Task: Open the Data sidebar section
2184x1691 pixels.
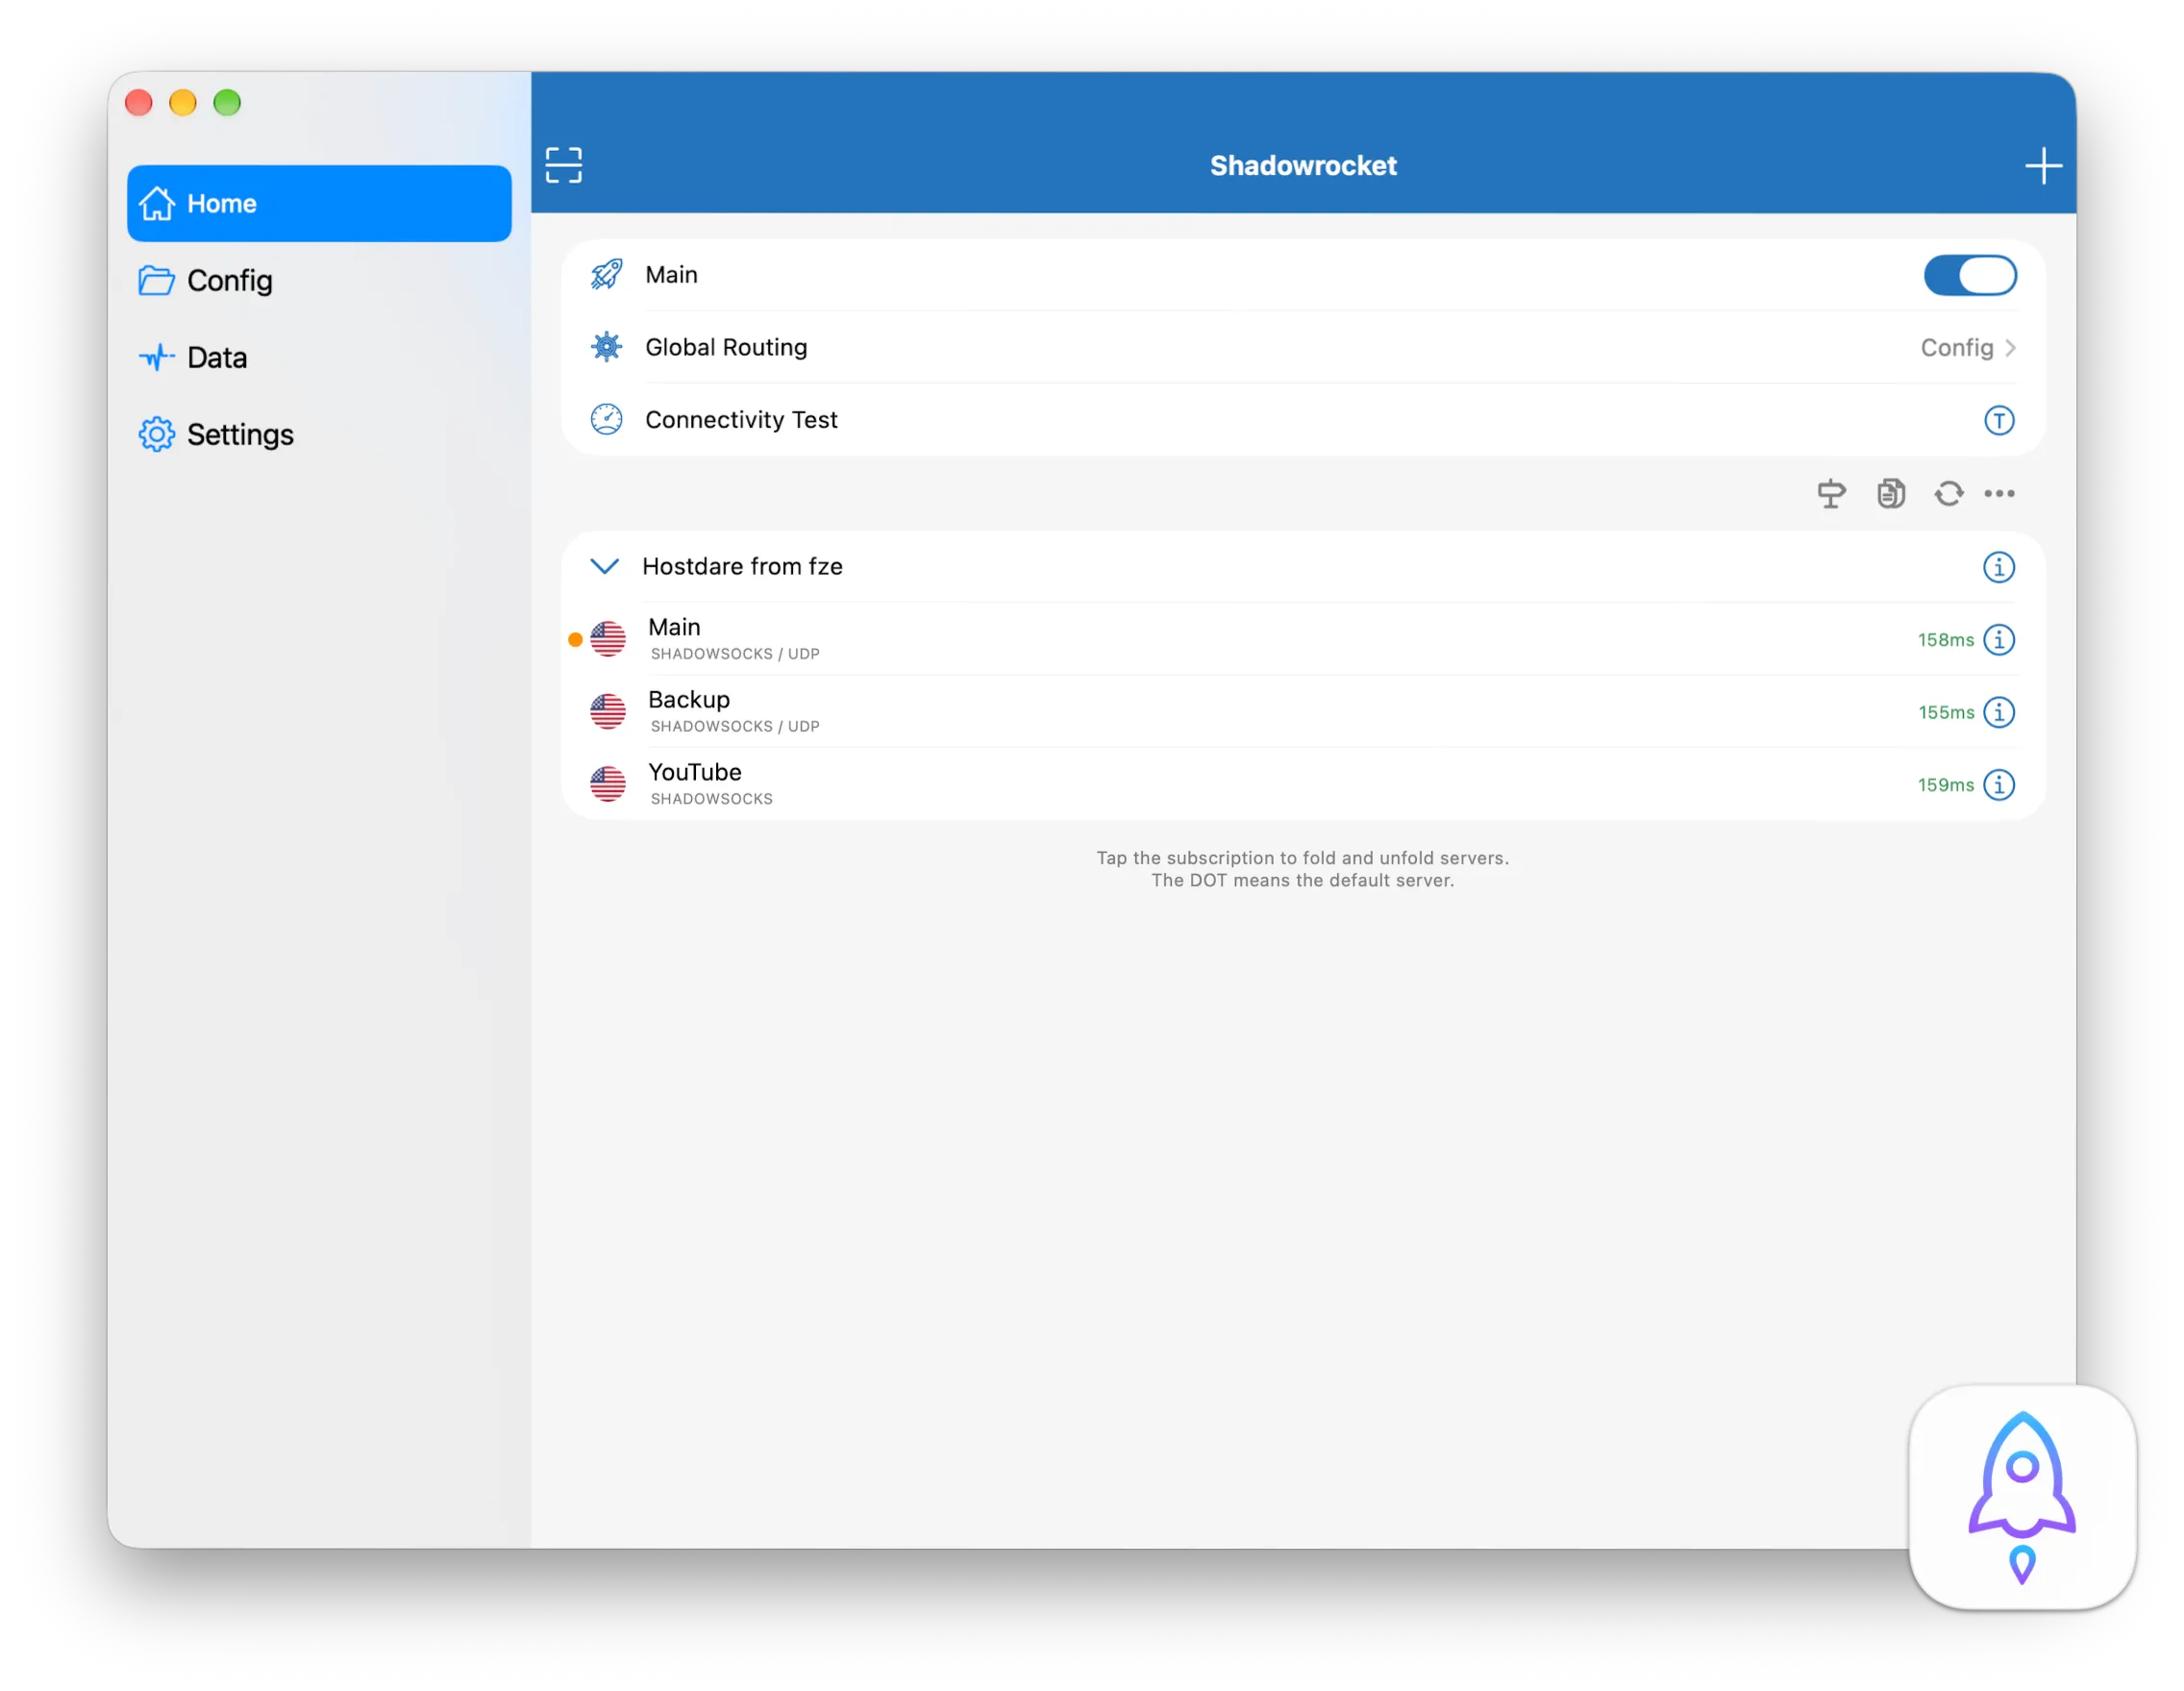Action: [319, 357]
